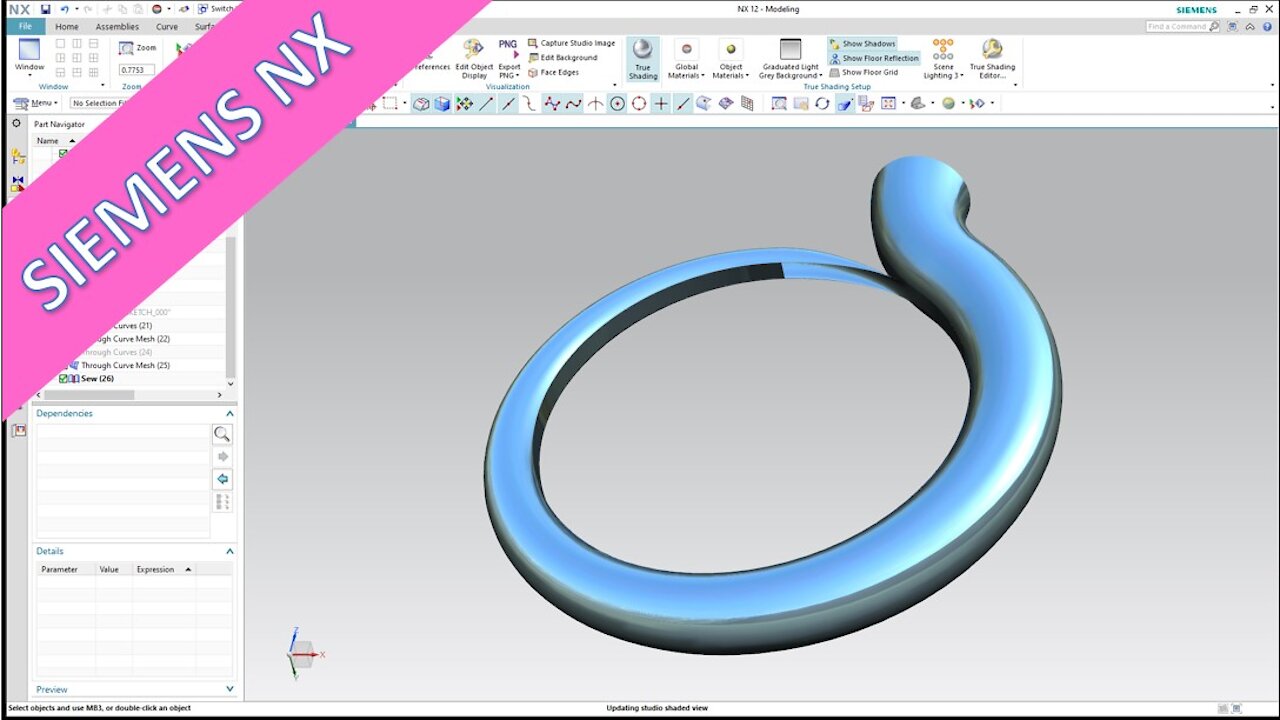Click the Dependencies search magnifier icon

(x=223, y=434)
